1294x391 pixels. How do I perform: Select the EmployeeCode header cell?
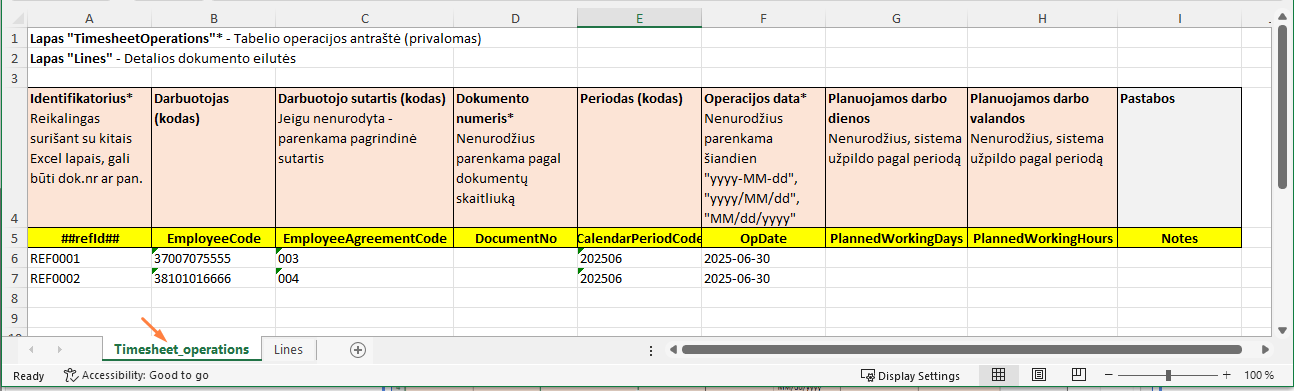[x=214, y=238]
